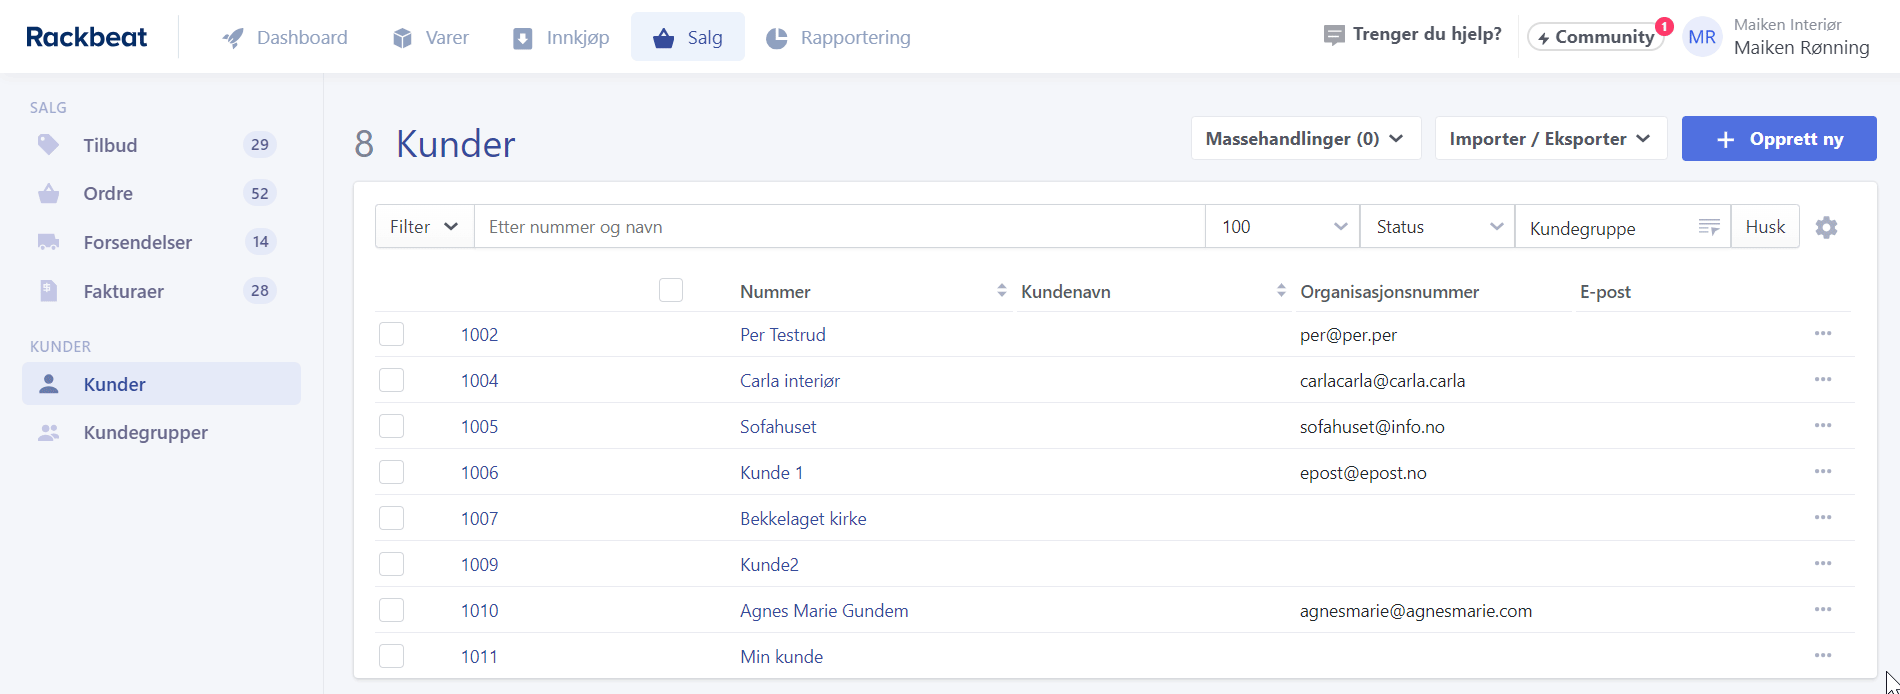
Task: Click the Fakturaer document icon
Action: pyautogui.click(x=48, y=291)
